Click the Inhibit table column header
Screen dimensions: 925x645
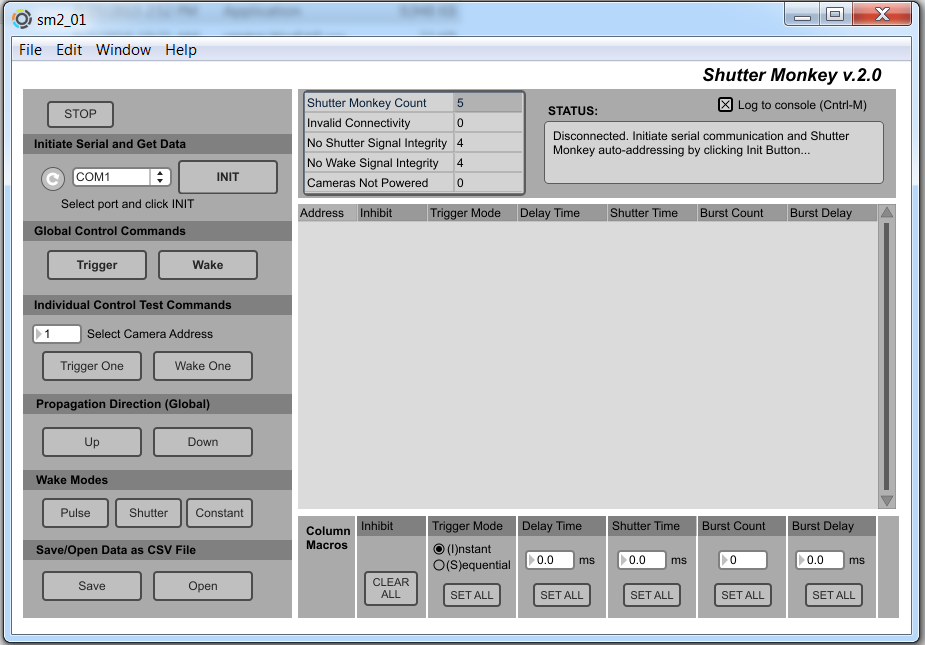point(392,213)
